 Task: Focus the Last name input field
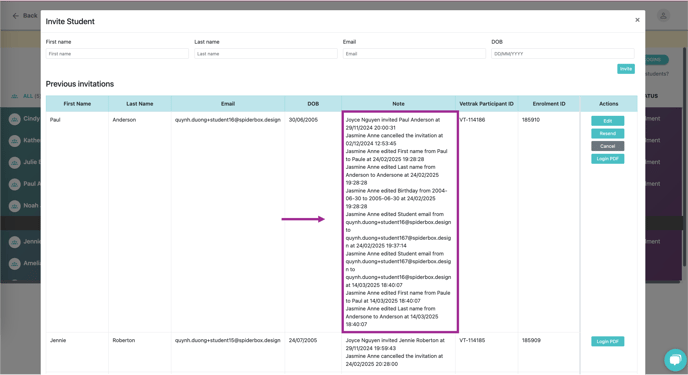265,54
